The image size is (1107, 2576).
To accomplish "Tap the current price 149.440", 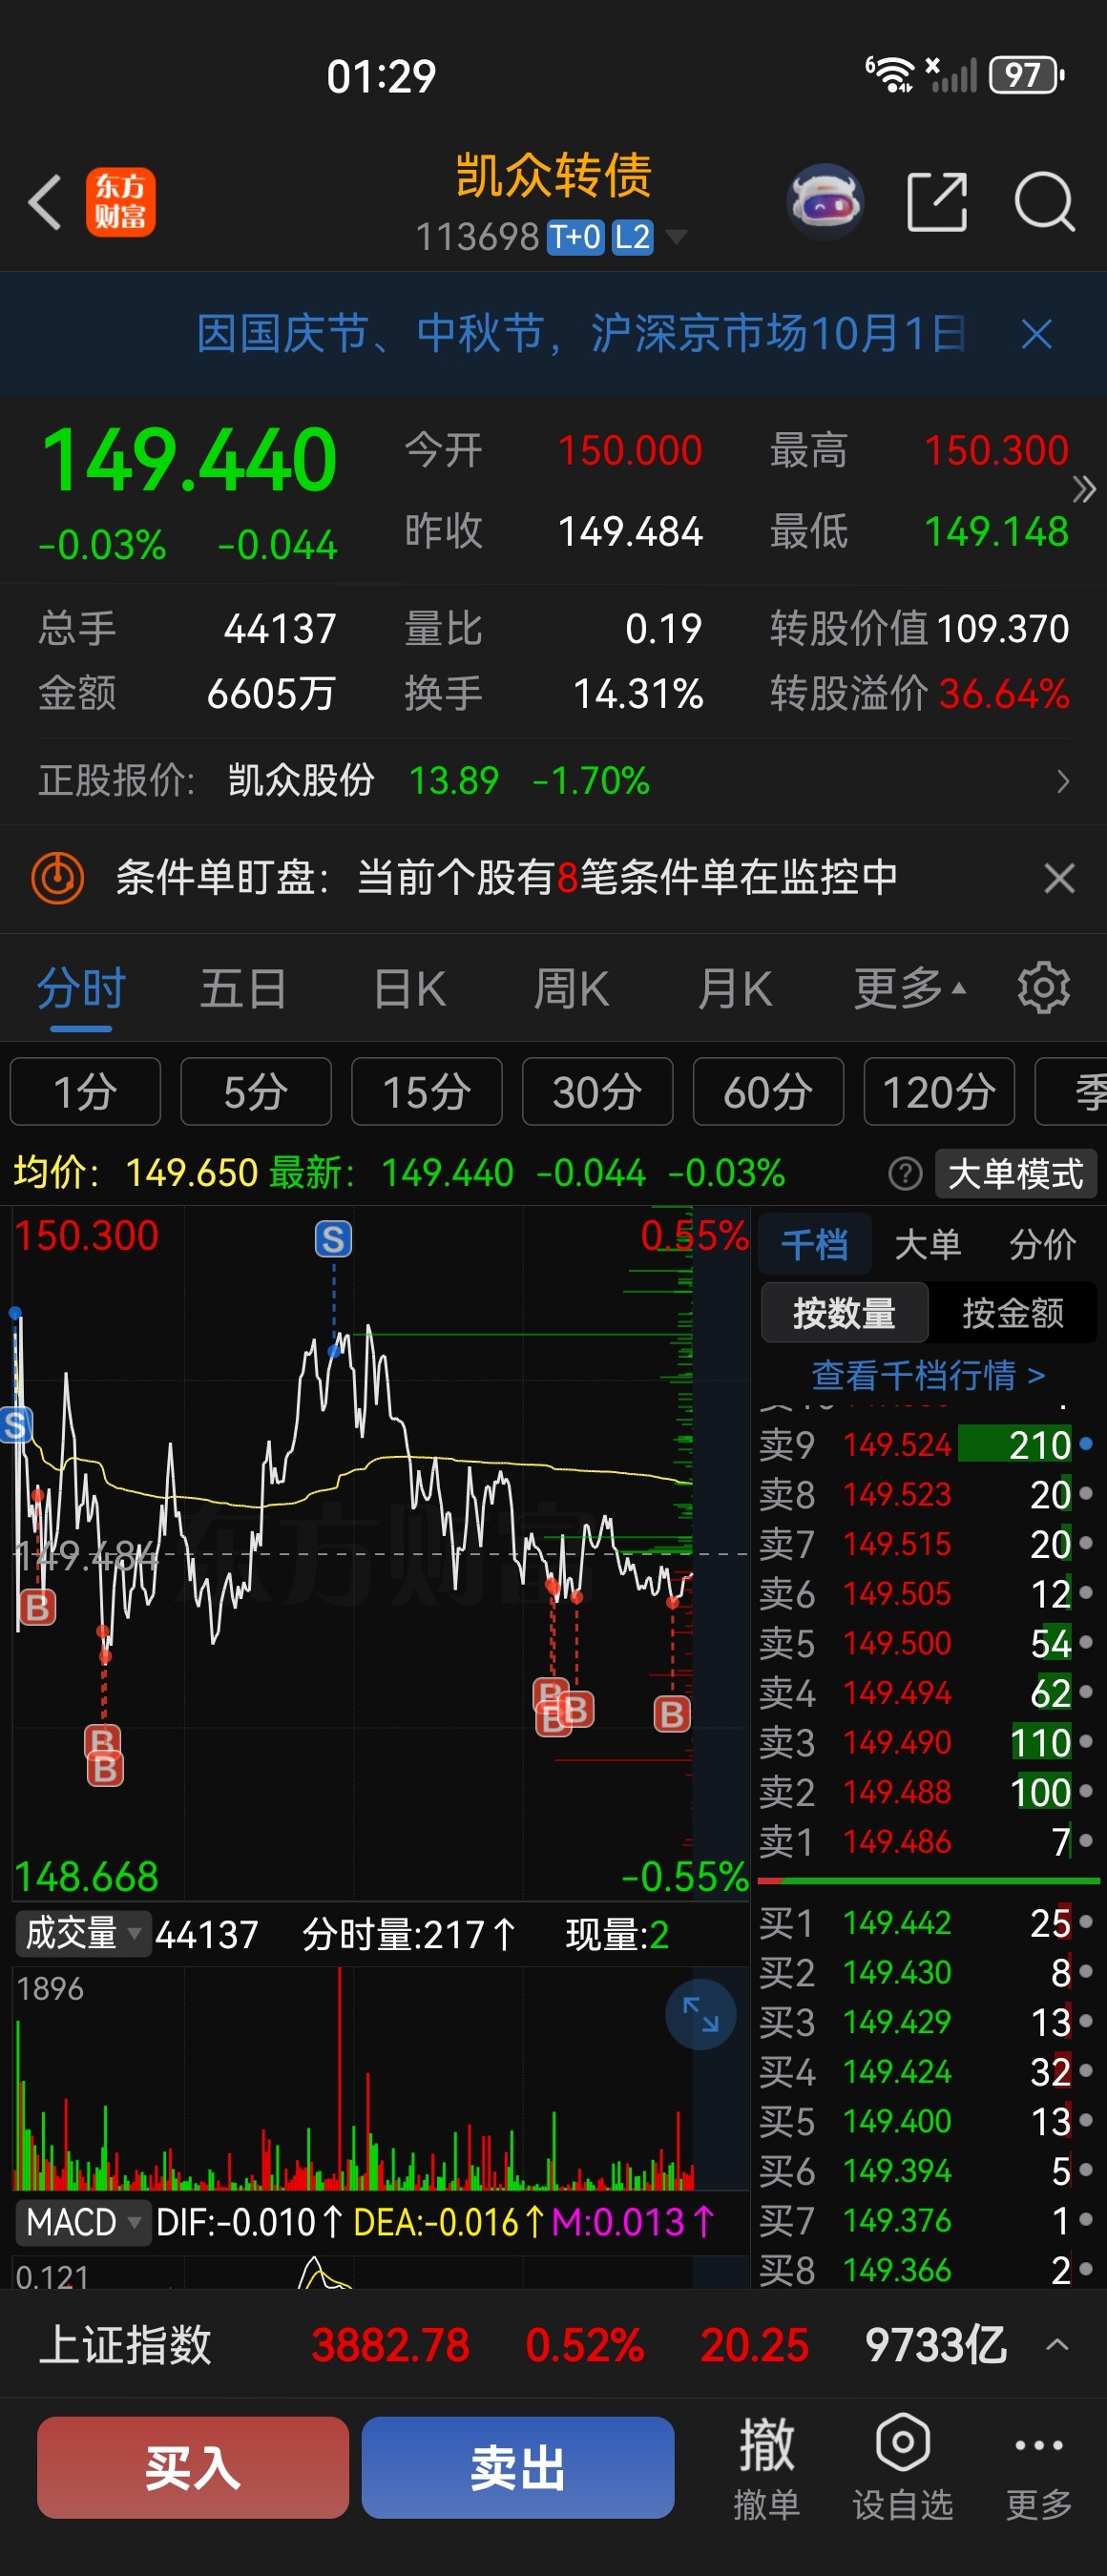I will 189,460.
